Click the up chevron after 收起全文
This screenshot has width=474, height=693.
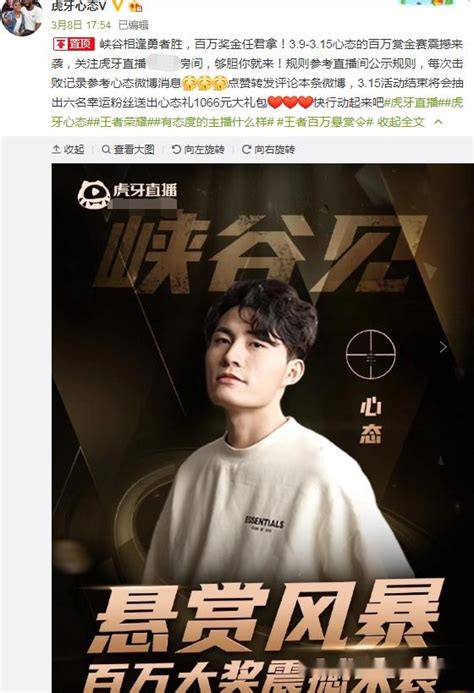point(438,122)
